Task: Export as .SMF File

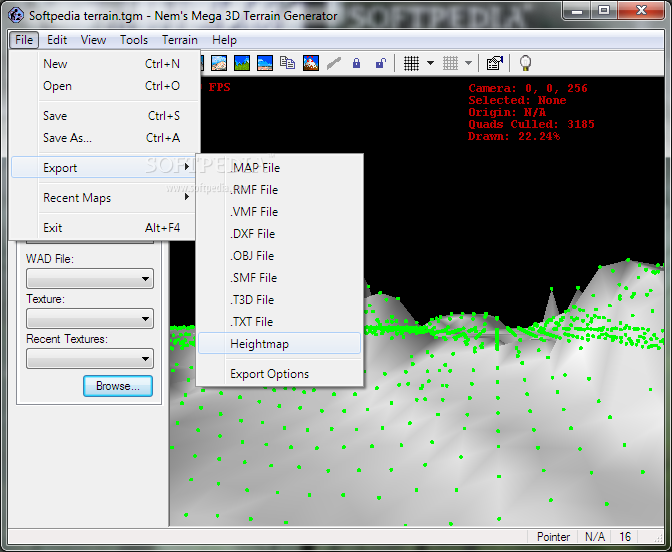Action: [279, 278]
